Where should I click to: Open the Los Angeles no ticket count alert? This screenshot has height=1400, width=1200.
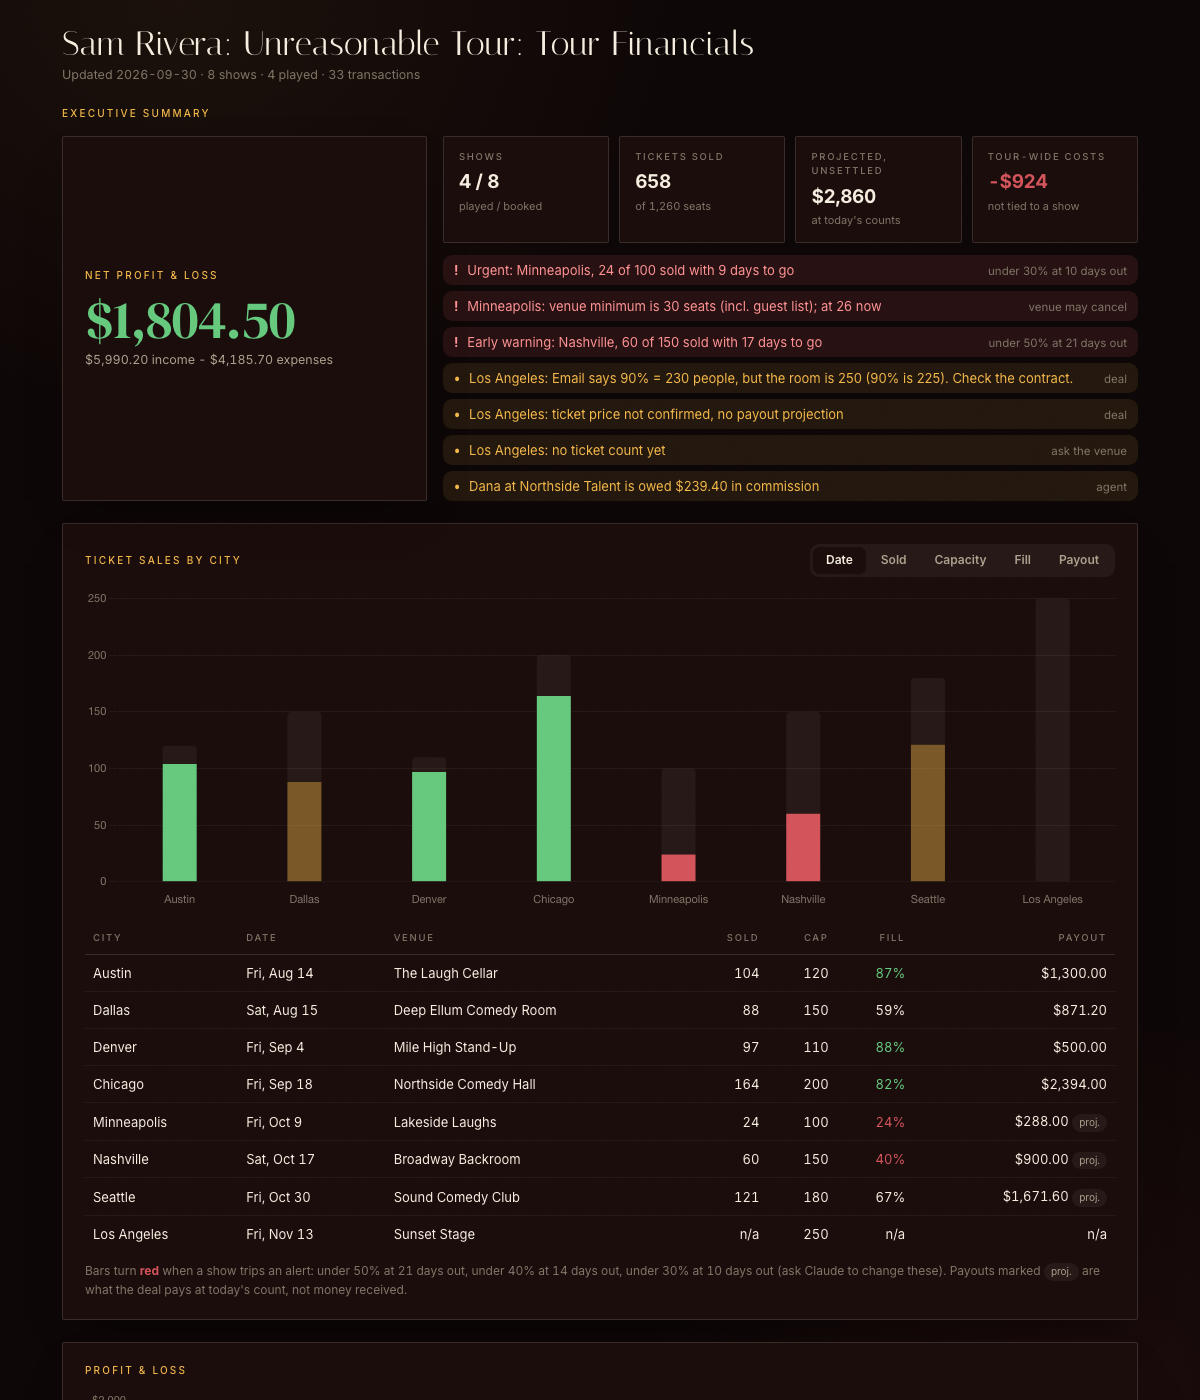coord(790,450)
